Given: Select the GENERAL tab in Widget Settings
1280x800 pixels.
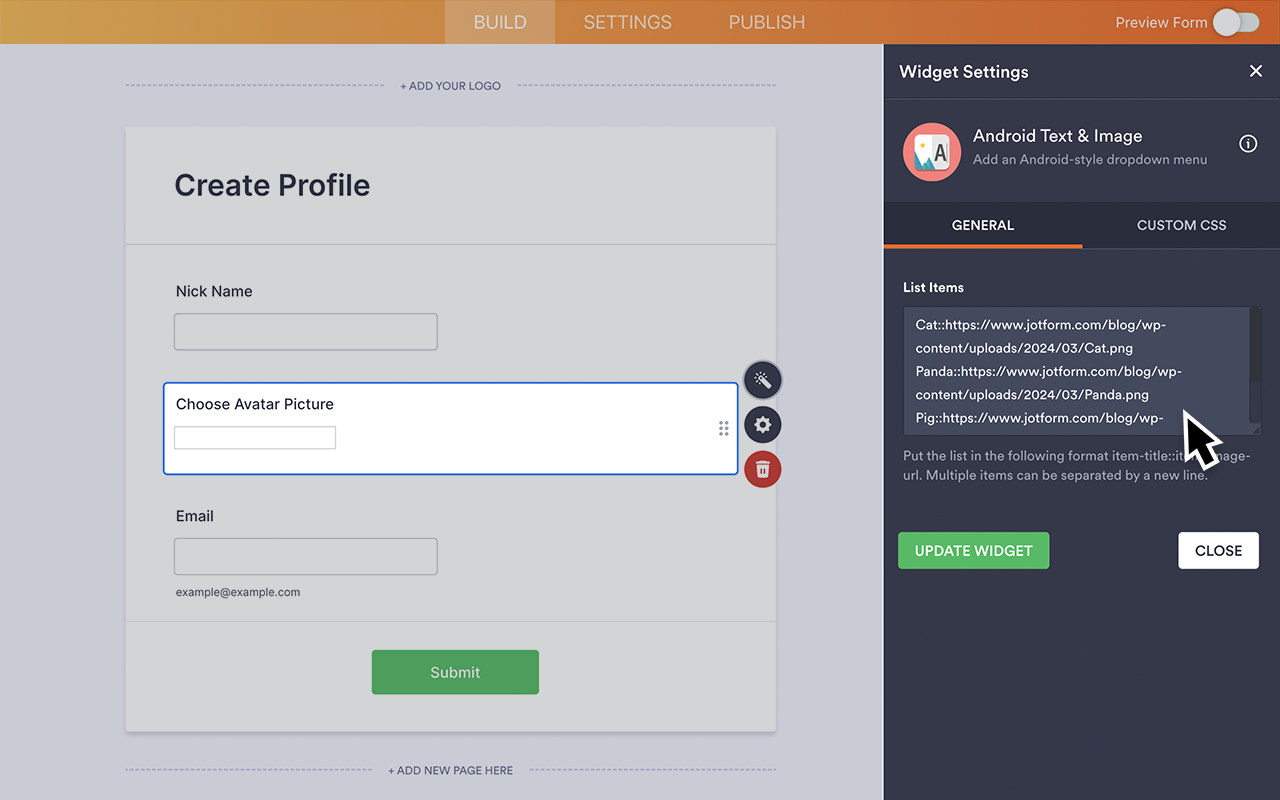Looking at the screenshot, I should pos(982,225).
